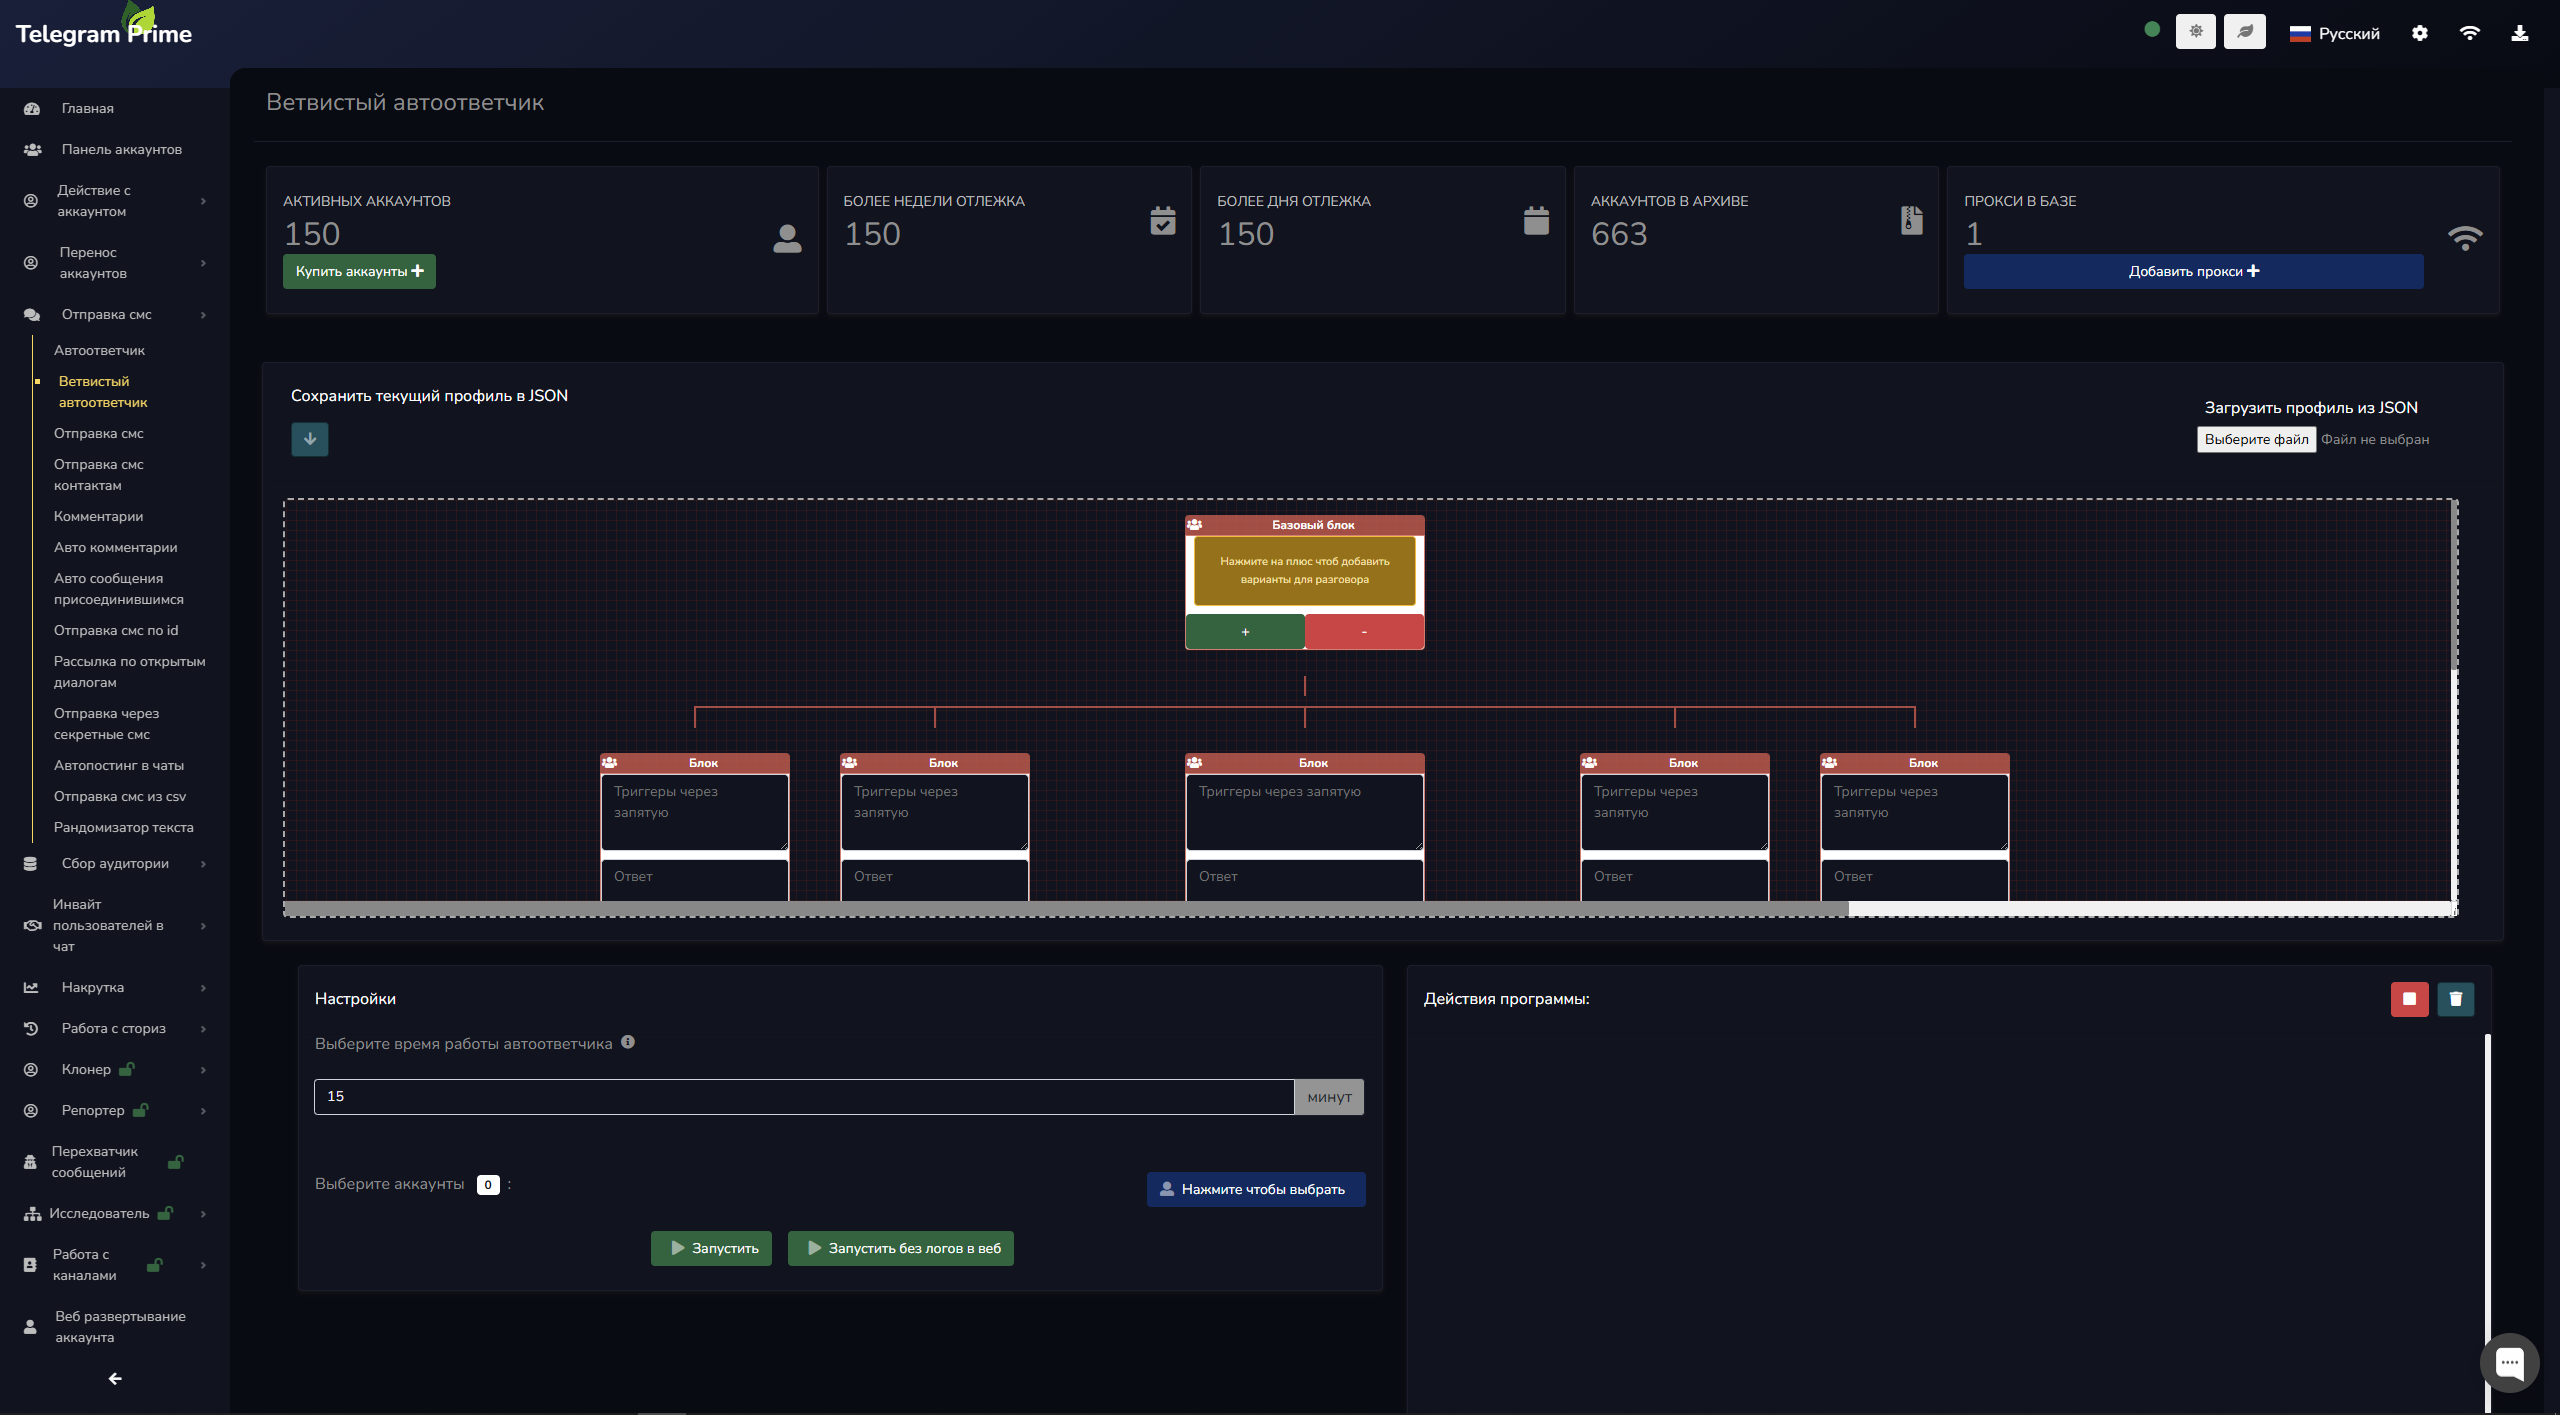Viewport: 2560px width, 1415px height.
Task: Open the settings gear in top bar
Action: 2419,33
